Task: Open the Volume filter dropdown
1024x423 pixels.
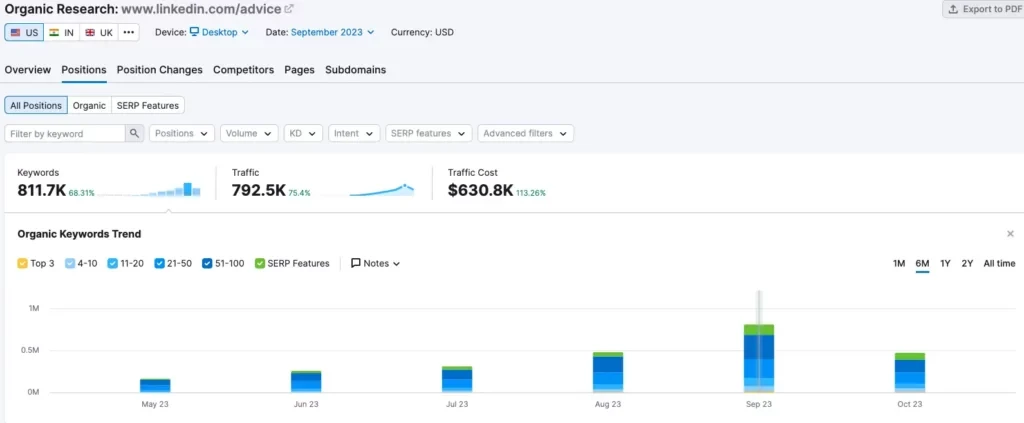Action: [249, 133]
